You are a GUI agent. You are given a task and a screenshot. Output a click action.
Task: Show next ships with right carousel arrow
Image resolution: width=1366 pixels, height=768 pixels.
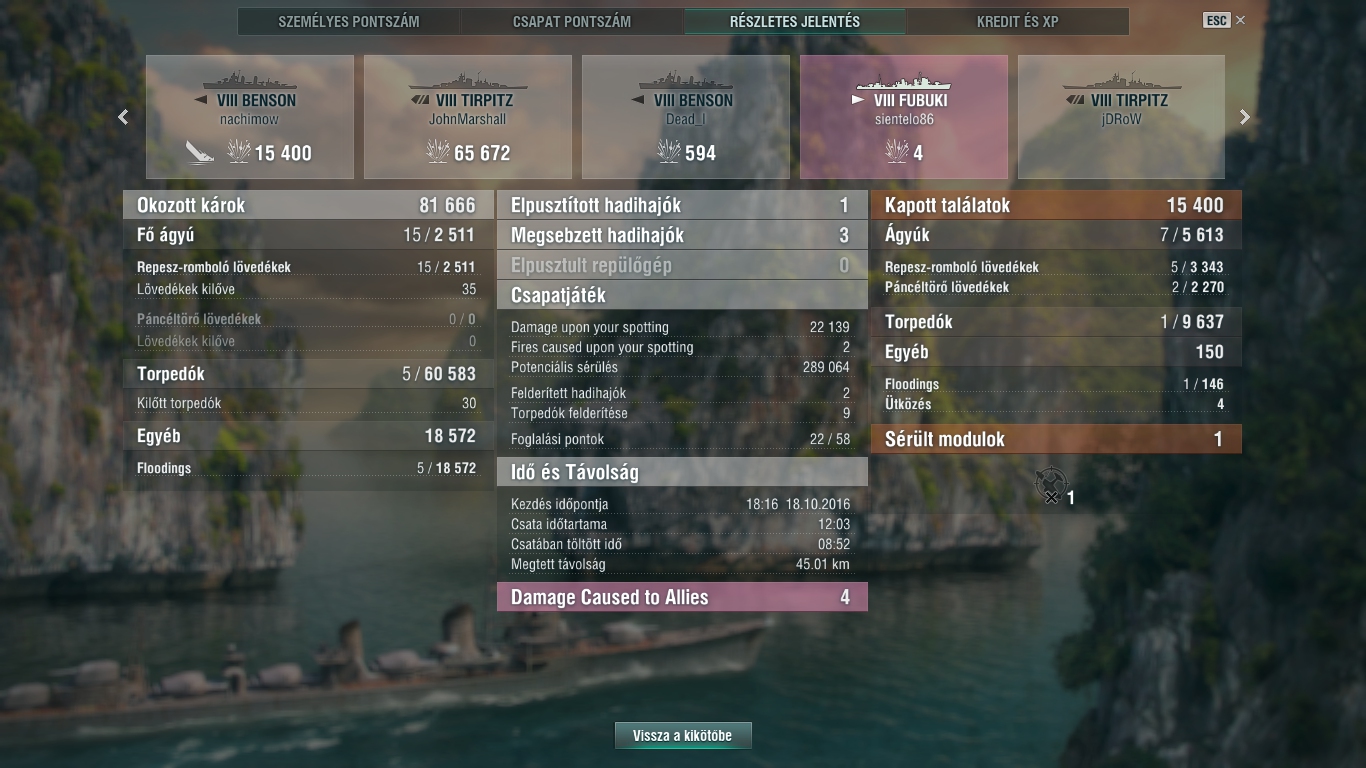point(1245,117)
